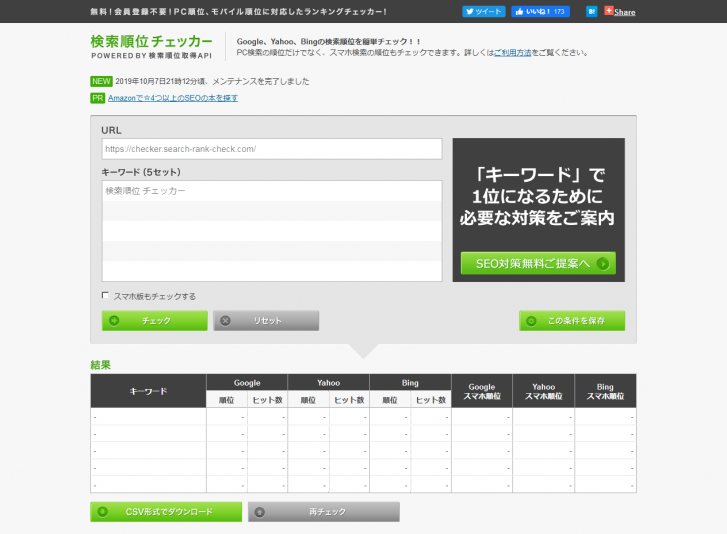Open the Amazon SEO books PR link
The width and height of the screenshot is (727, 534).
[x=173, y=98]
